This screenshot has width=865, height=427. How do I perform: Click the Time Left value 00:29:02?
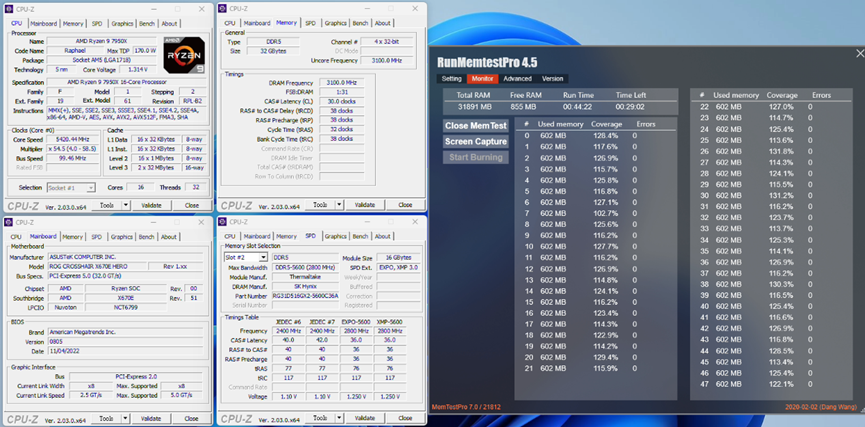(x=631, y=107)
